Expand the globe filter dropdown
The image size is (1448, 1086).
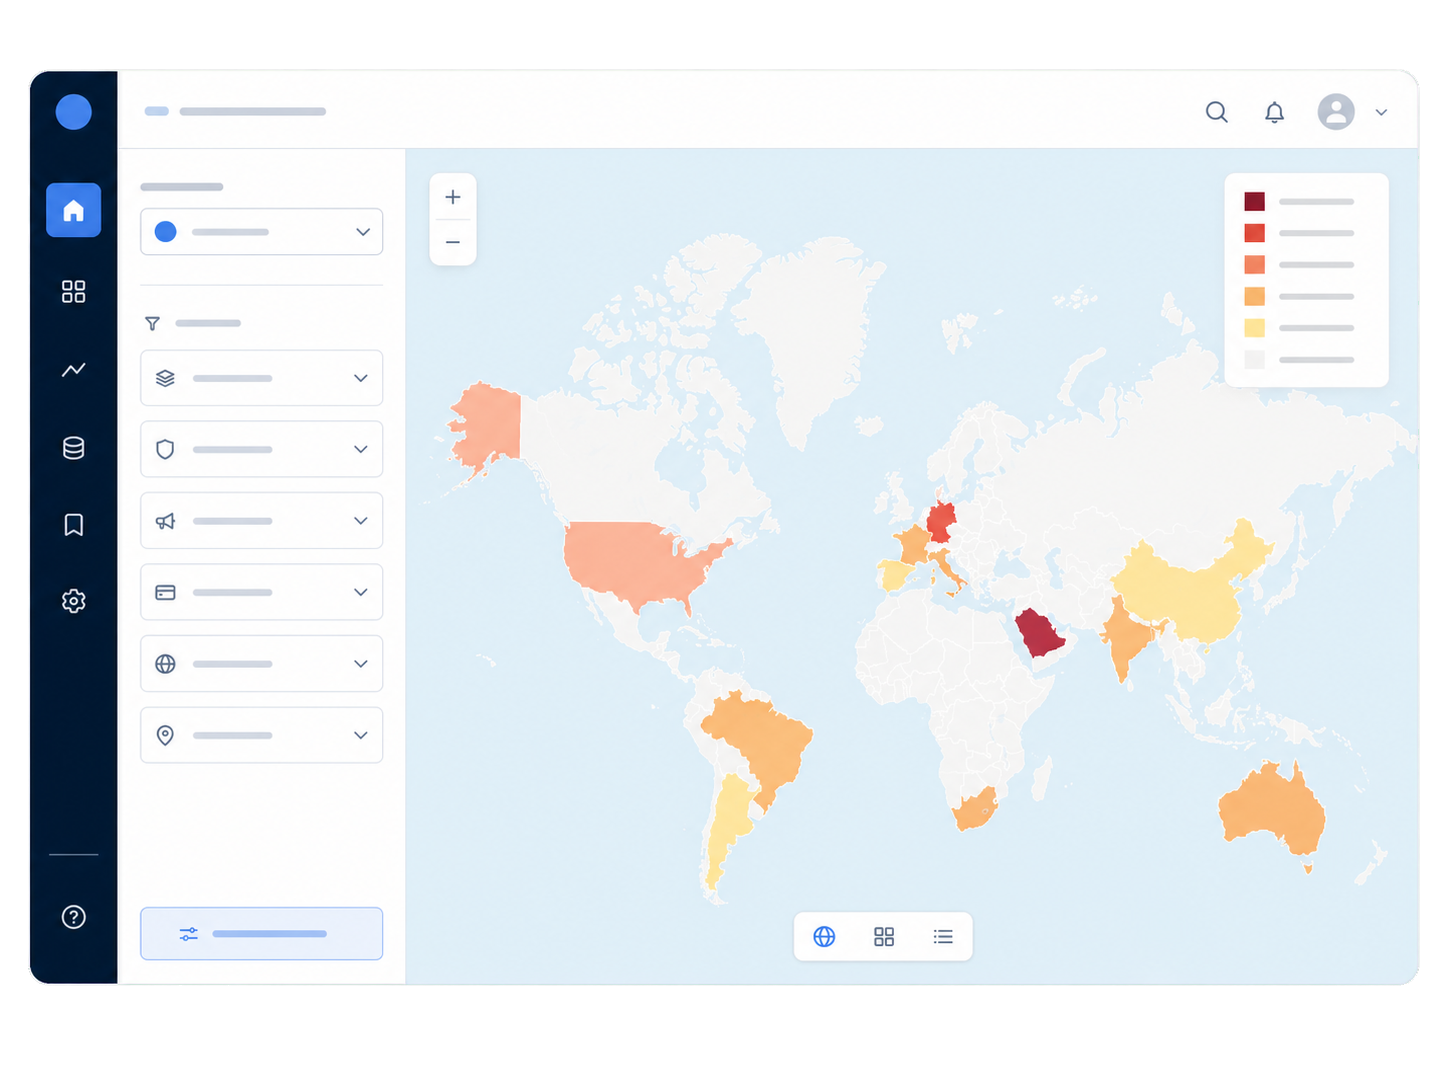262,664
